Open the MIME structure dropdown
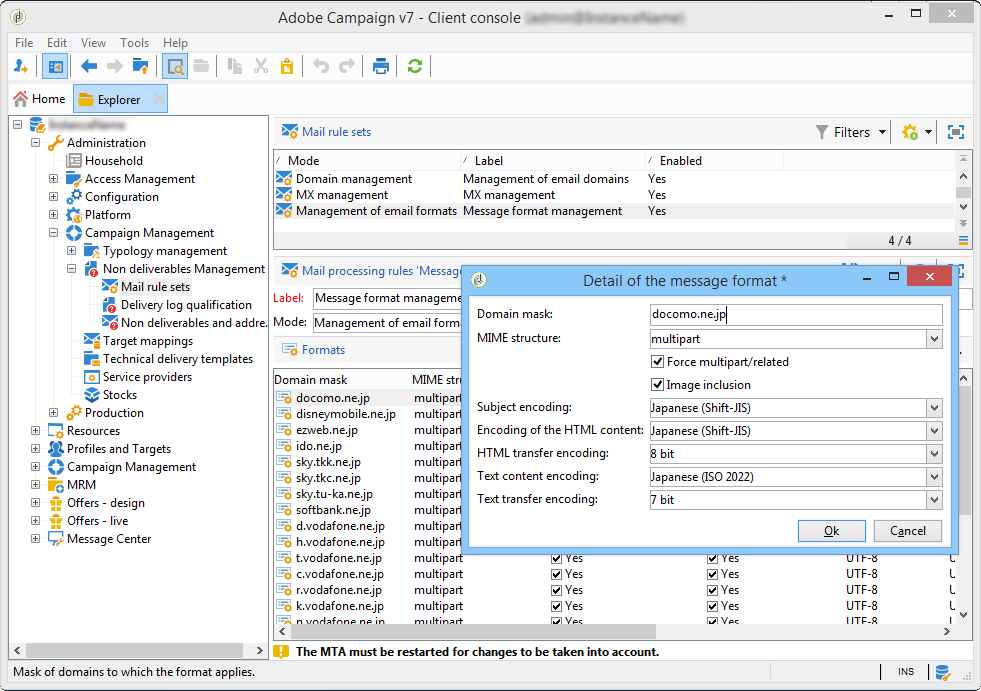The width and height of the screenshot is (981, 691). point(934,339)
